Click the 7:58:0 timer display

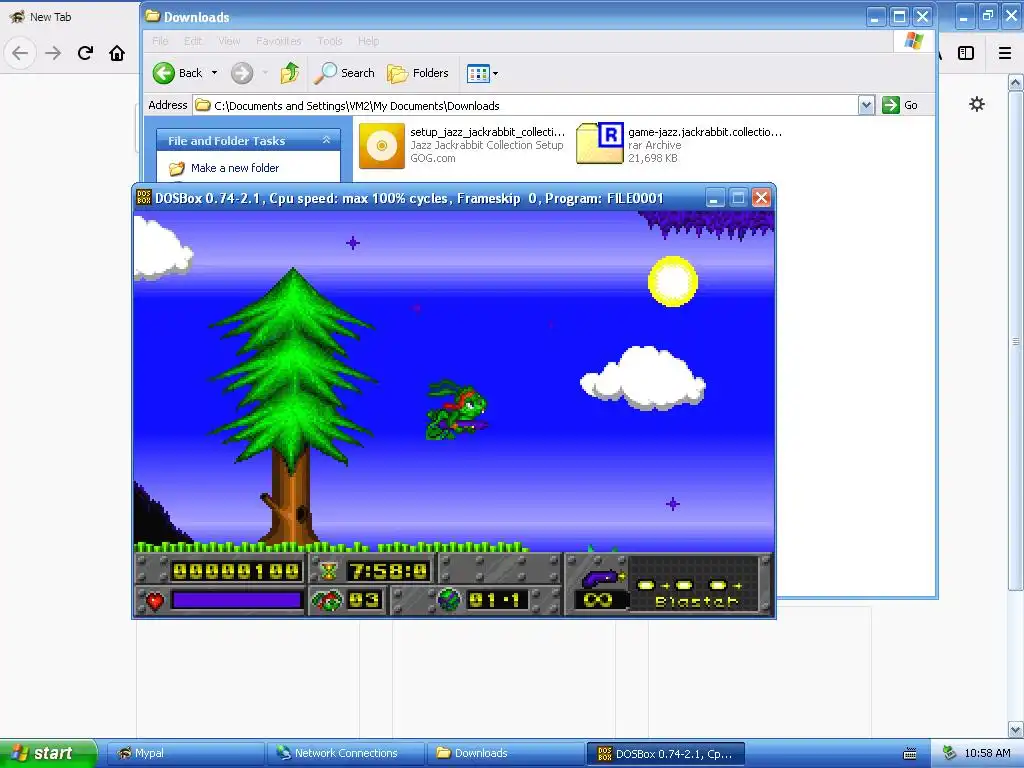(x=389, y=571)
